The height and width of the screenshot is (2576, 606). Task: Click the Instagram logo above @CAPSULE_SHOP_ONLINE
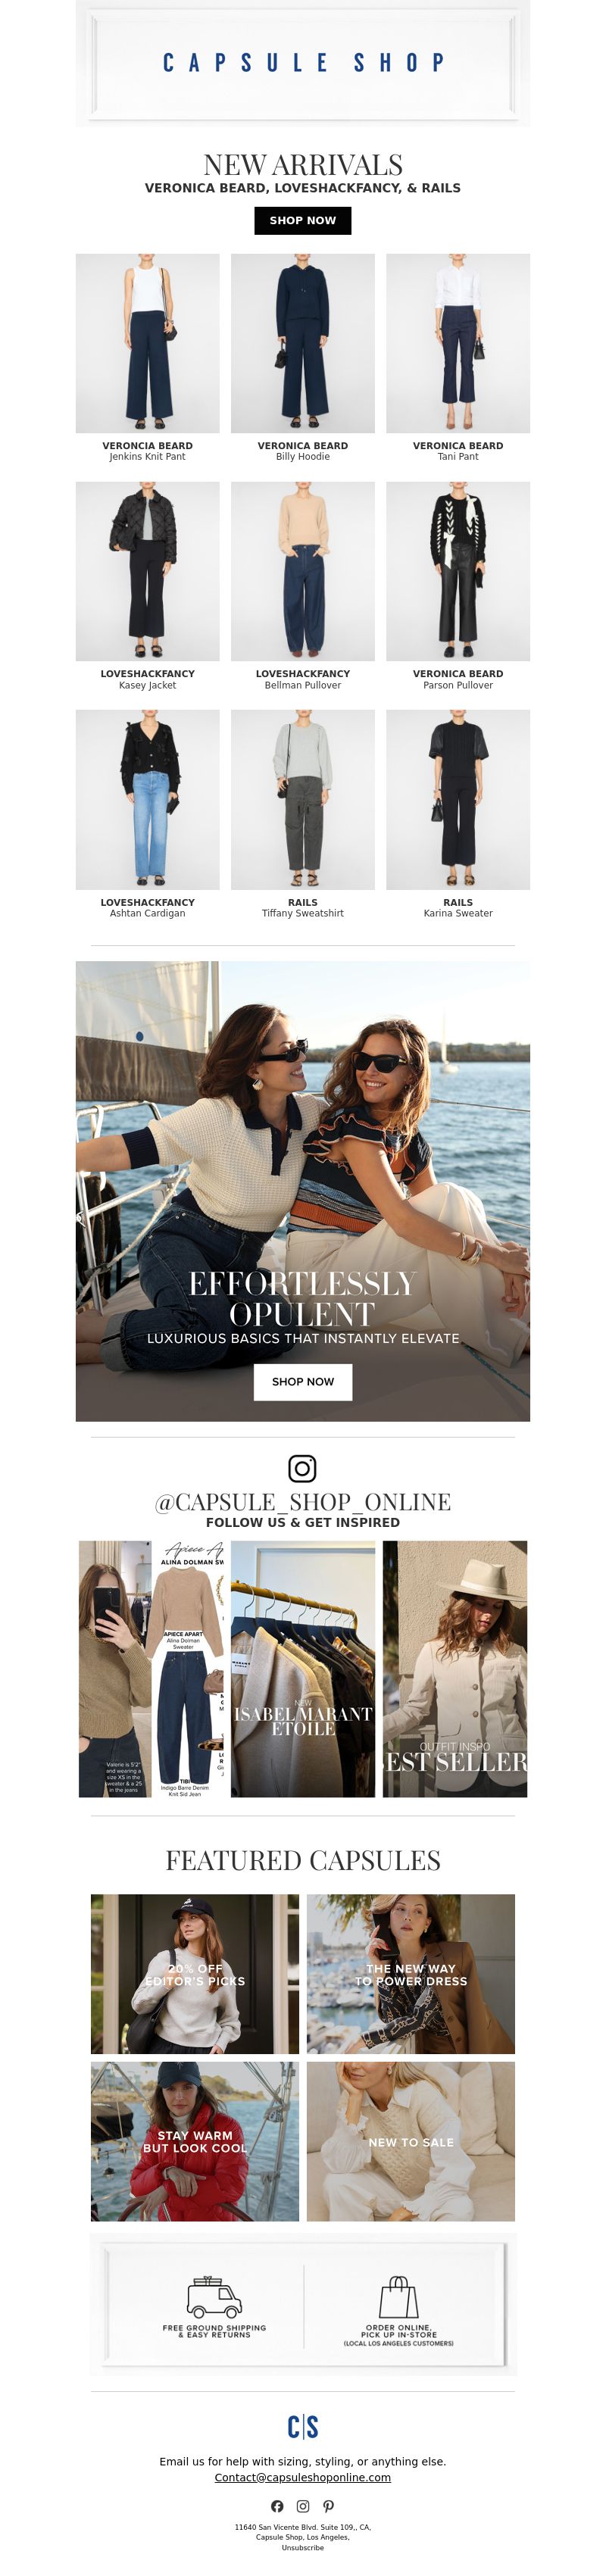coord(302,1468)
